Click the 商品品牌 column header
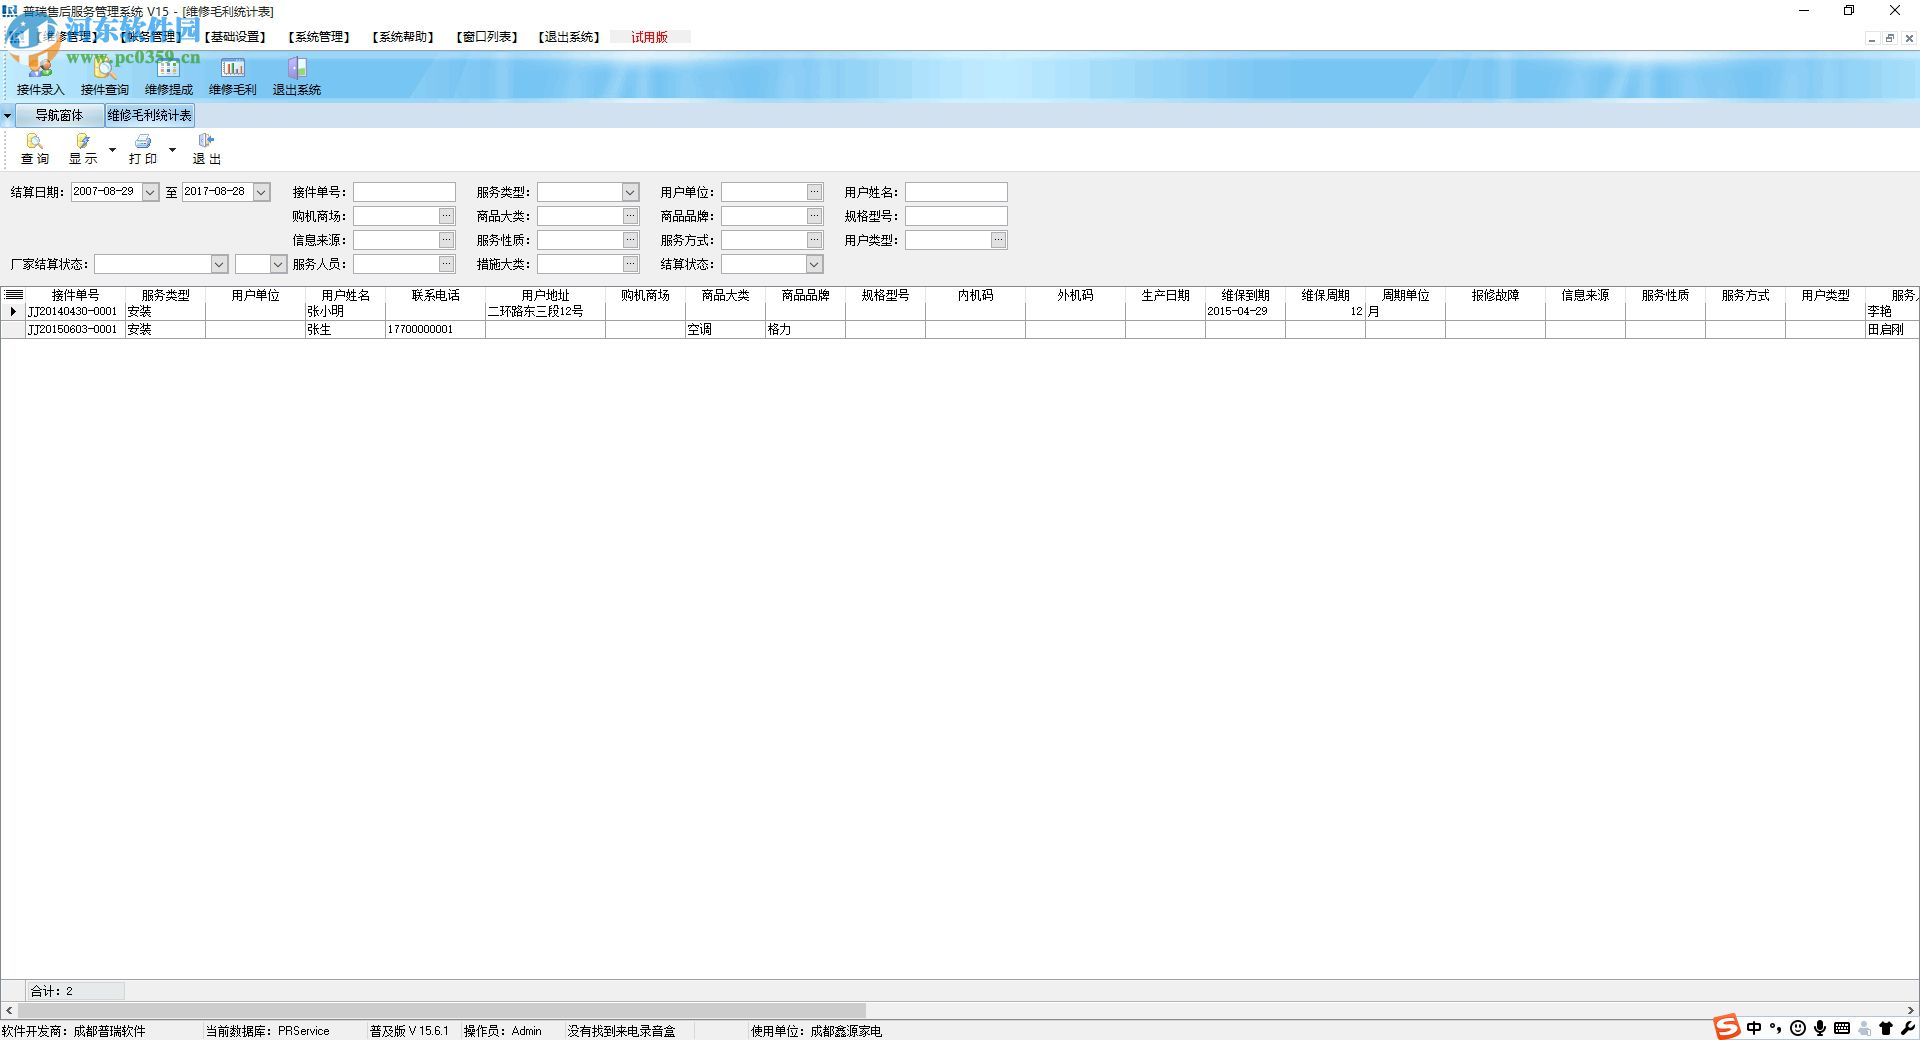The height and width of the screenshot is (1040, 1920). point(806,295)
